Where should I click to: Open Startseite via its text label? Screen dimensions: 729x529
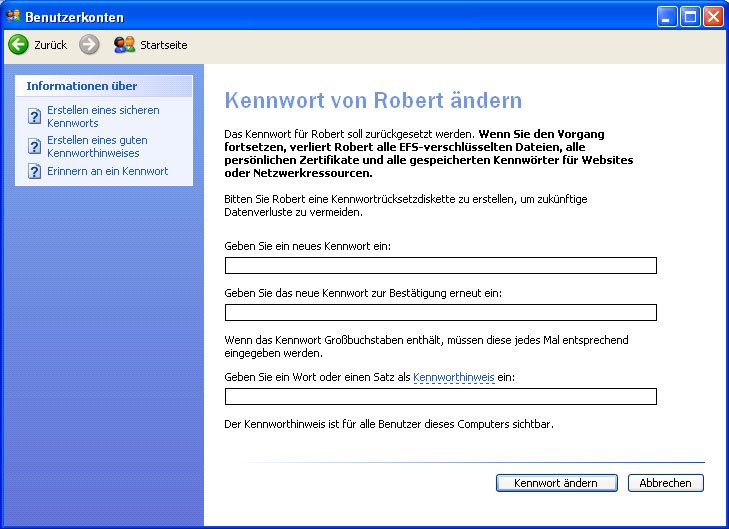[x=163, y=45]
